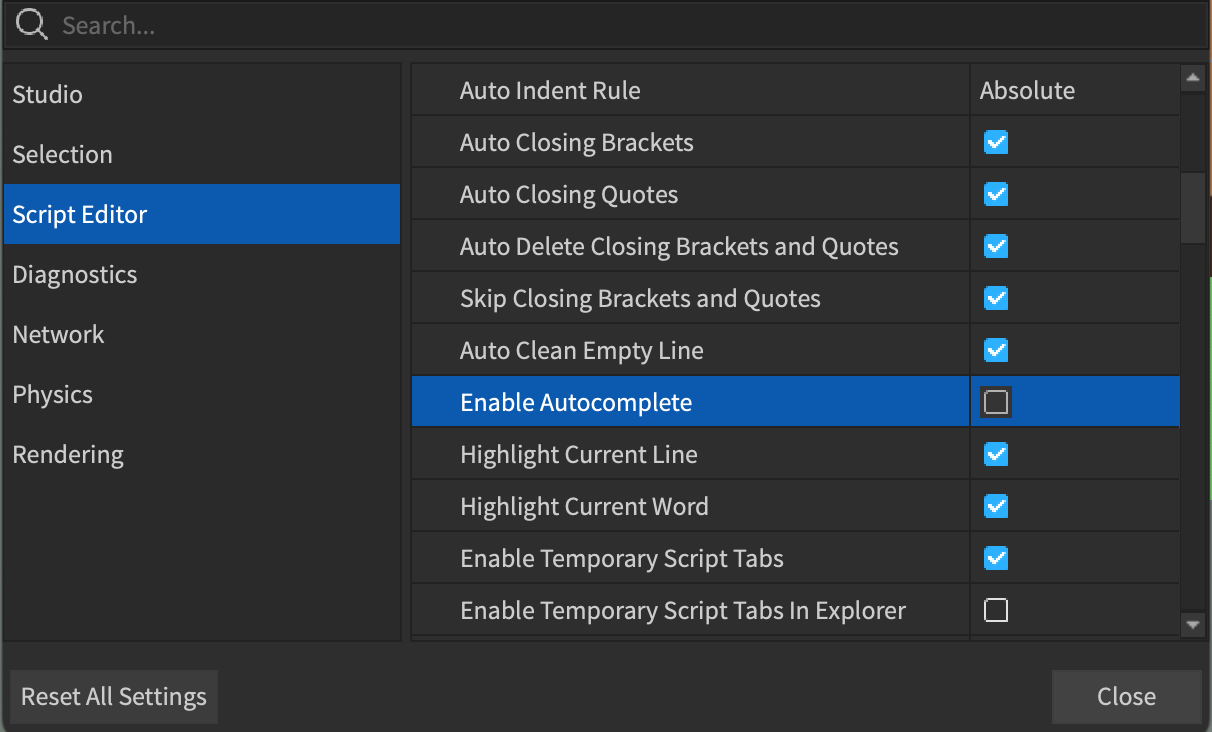1212x732 pixels.
Task: Click the Close button
Action: coord(1126,696)
